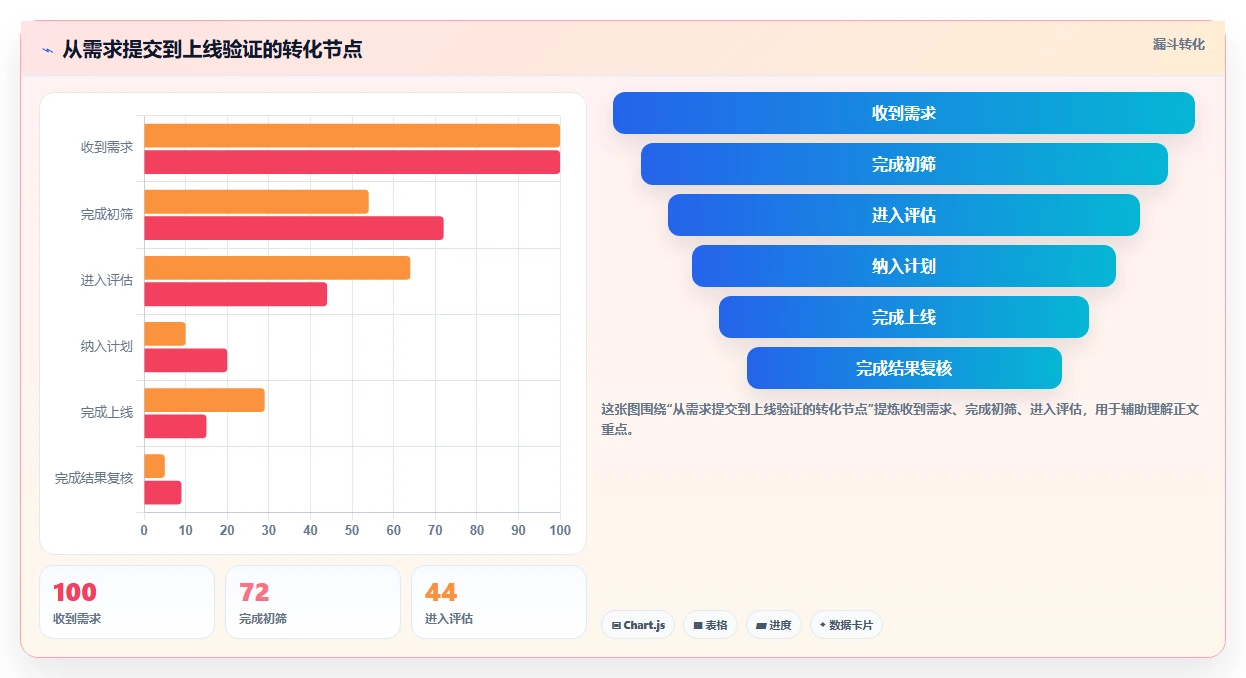Click the orange bar for 收到需求
This screenshot has height=678, width=1246.
point(352,136)
